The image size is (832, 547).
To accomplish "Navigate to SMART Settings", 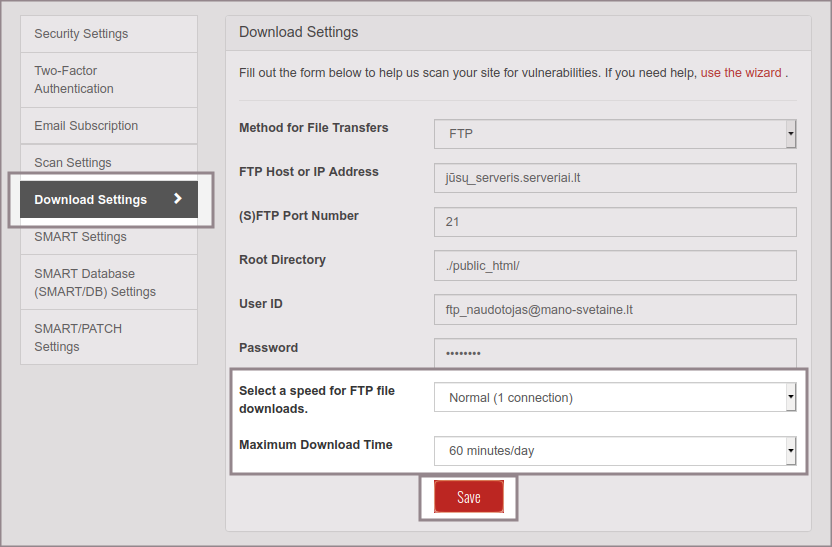I will pyautogui.click(x=80, y=237).
